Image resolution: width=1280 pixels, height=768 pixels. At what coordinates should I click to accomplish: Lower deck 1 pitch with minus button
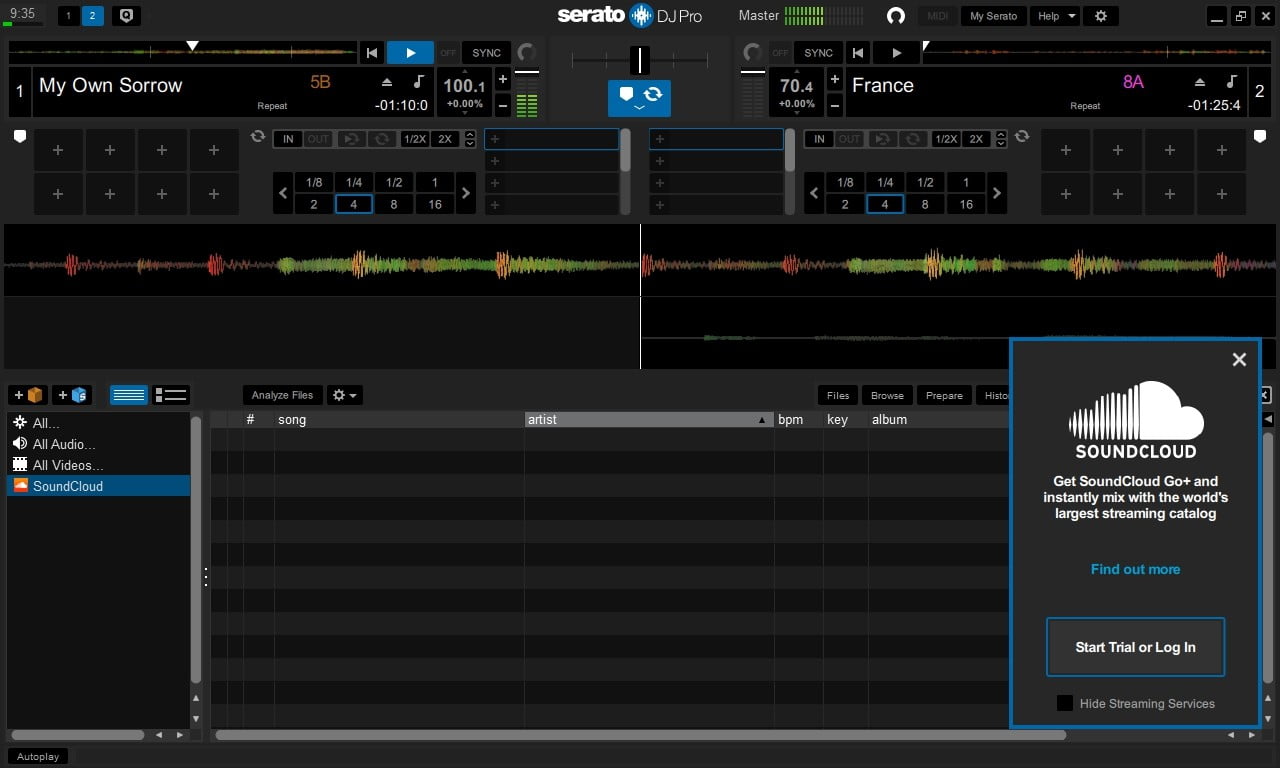pos(502,105)
